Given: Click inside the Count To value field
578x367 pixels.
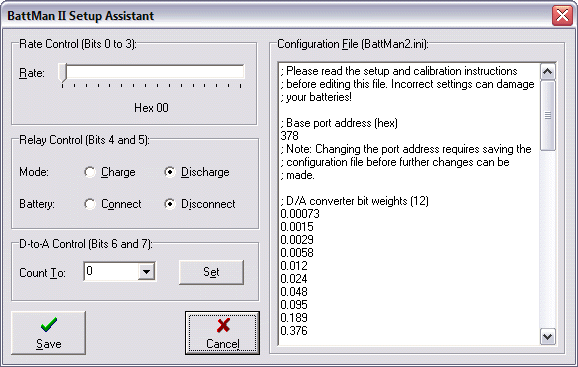Looking at the screenshot, I should 111,272.
